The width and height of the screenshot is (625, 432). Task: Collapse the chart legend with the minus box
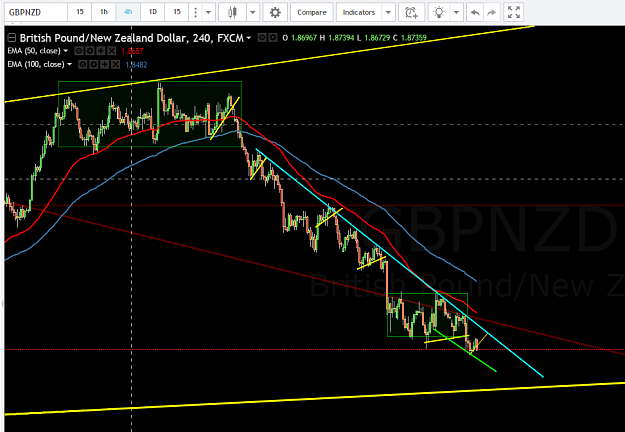pyautogui.click(x=12, y=38)
